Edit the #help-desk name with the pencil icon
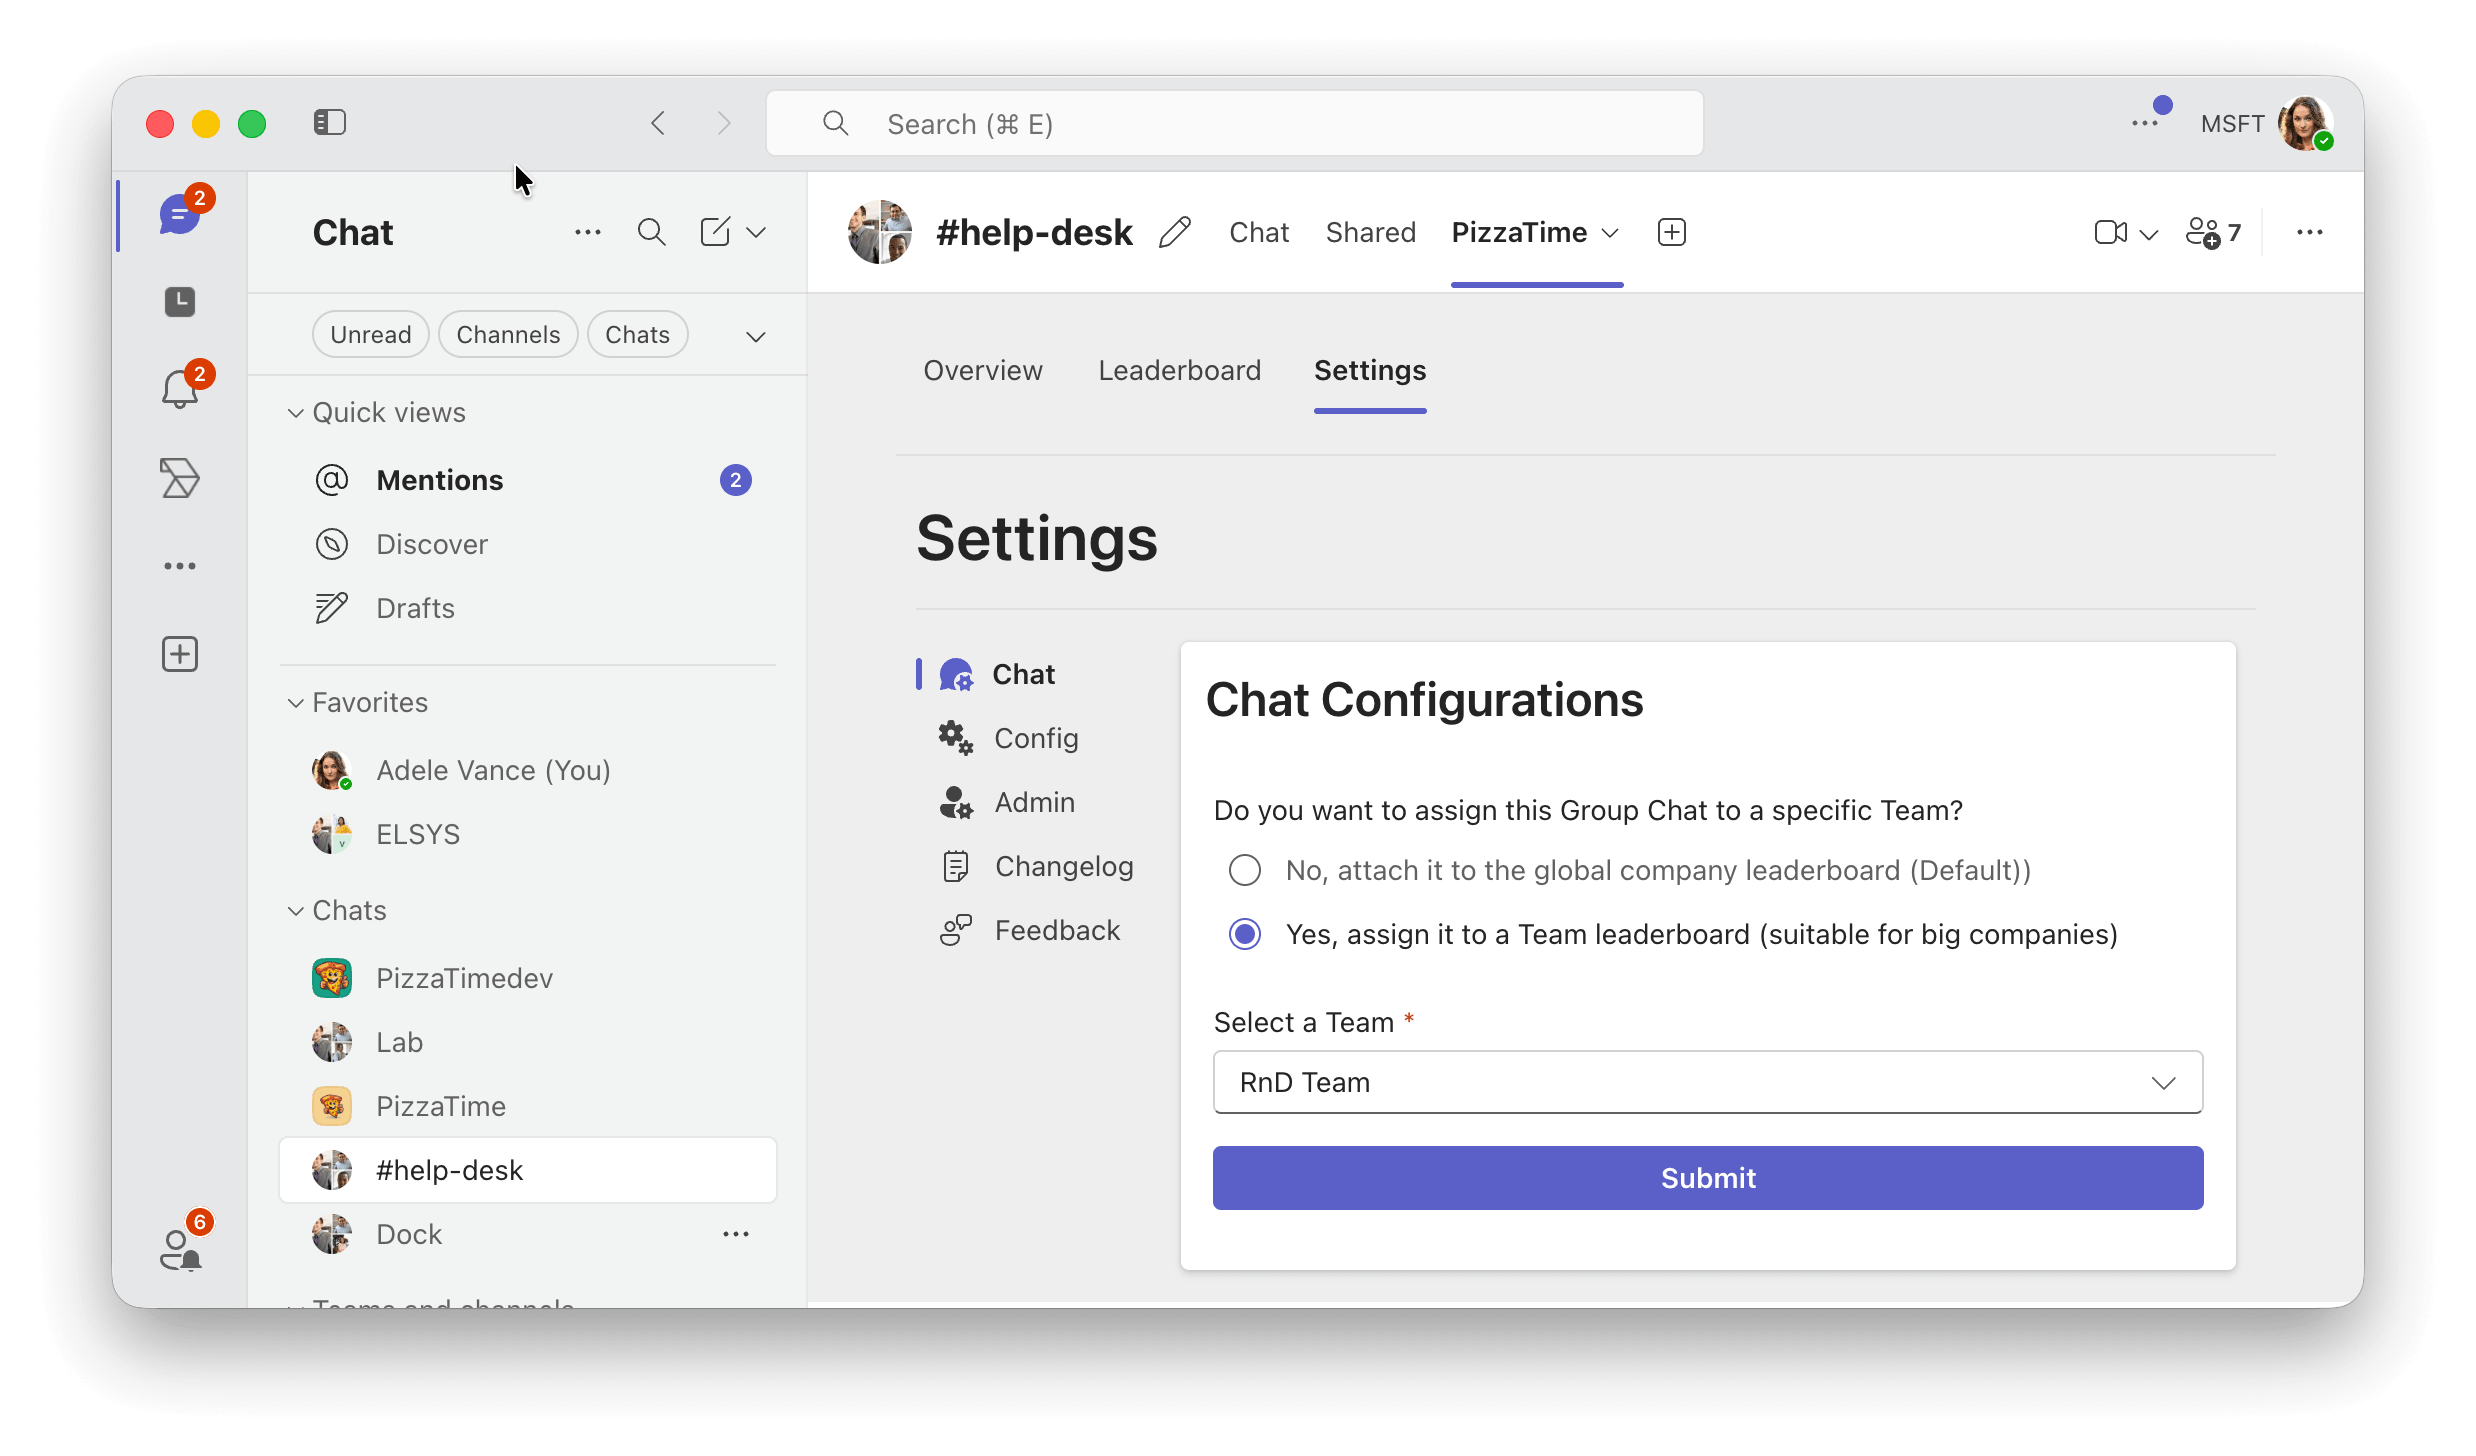This screenshot has height=1456, width=2476. tap(1175, 232)
